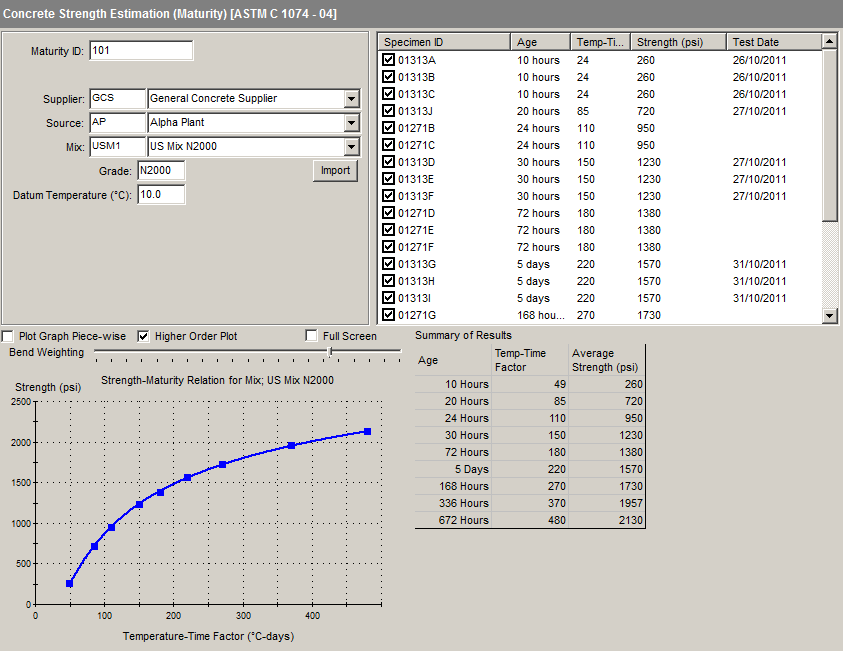The height and width of the screenshot is (651, 843).
Task: Adjust the Bend Weighting slider handle
Action: click(330, 351)
